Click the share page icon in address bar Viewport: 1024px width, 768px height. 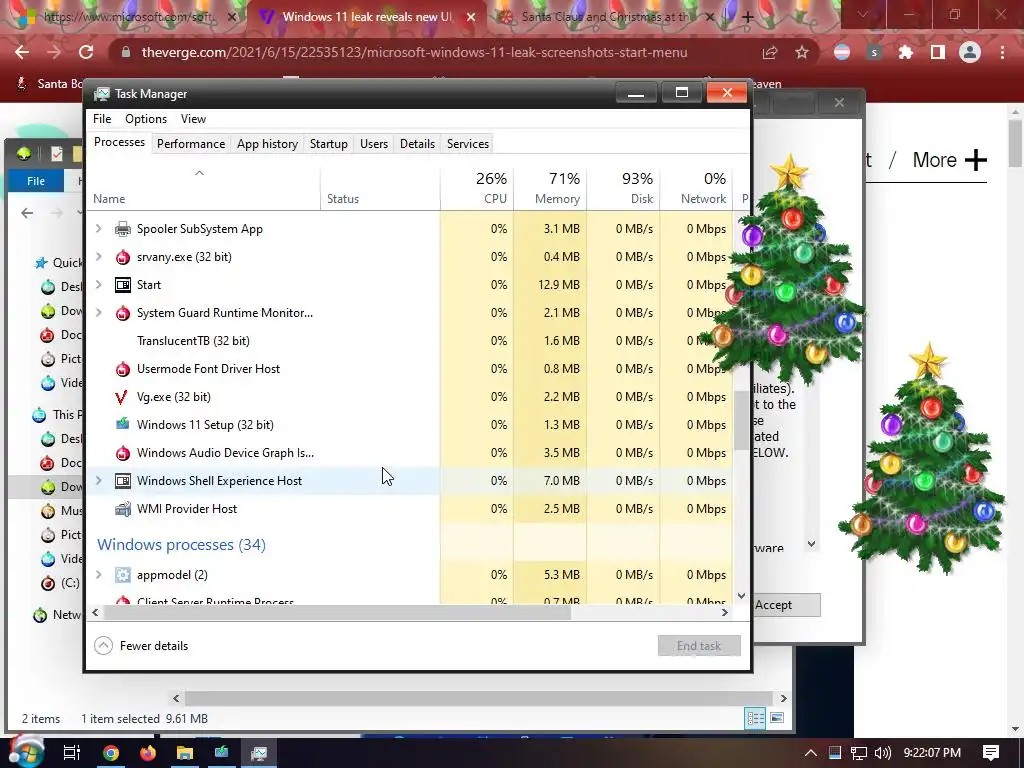pos(770,52)
